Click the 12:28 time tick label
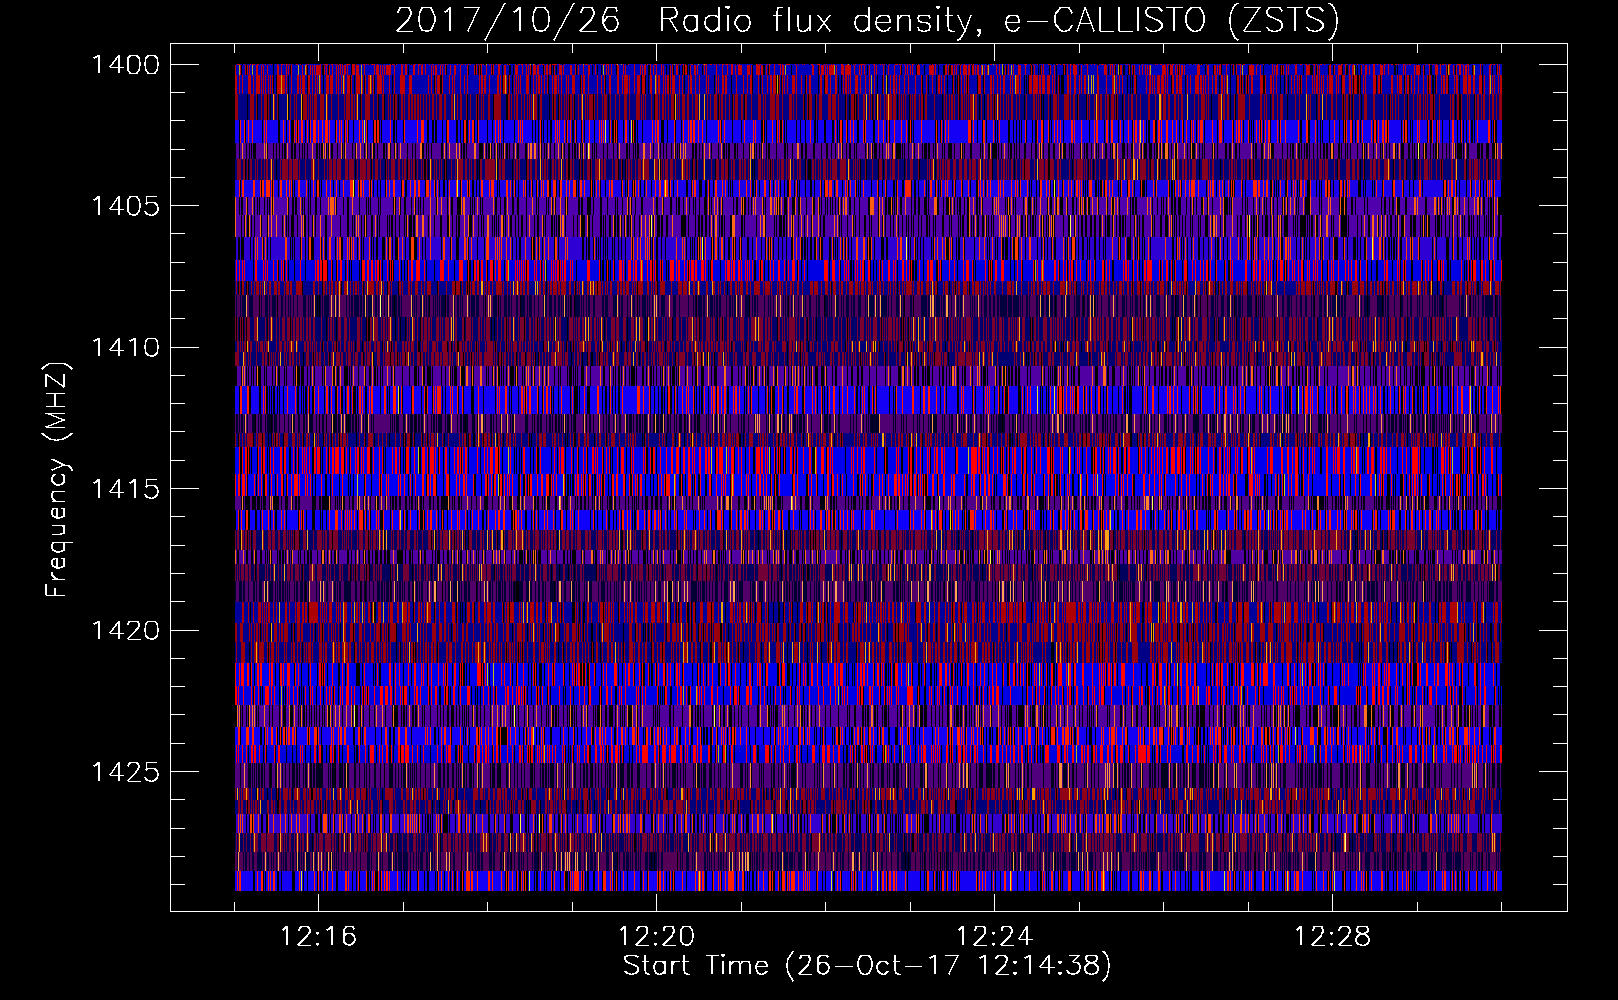Image resolution: width=1618 pixels, height=1000 pixels. [1332, 937]
